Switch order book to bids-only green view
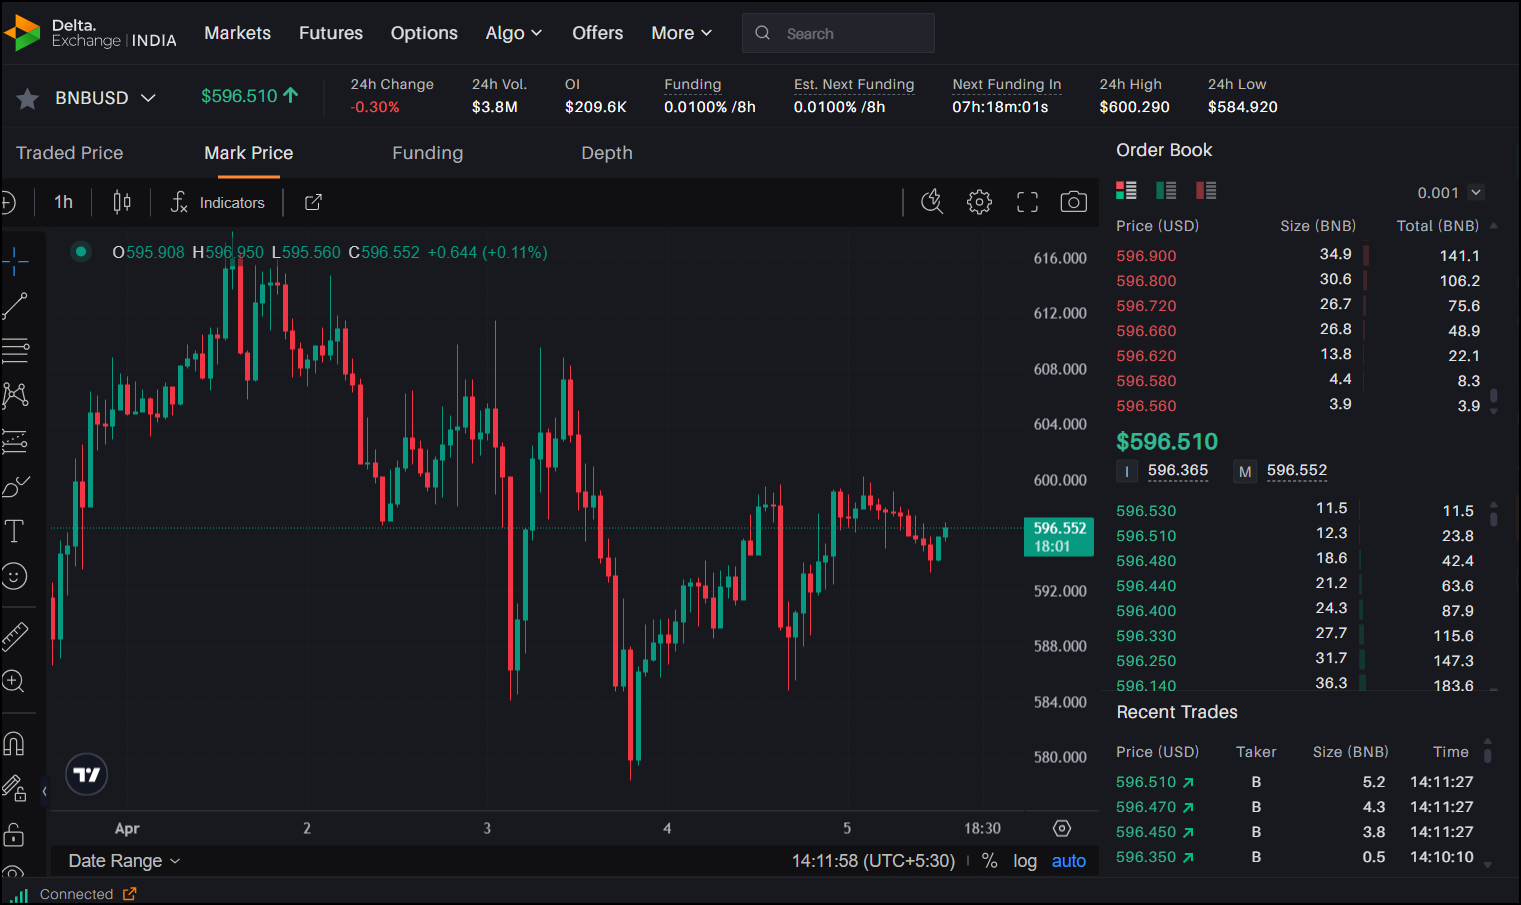The width and height of the screenshot is (1521, 905). coord(1166,190)
